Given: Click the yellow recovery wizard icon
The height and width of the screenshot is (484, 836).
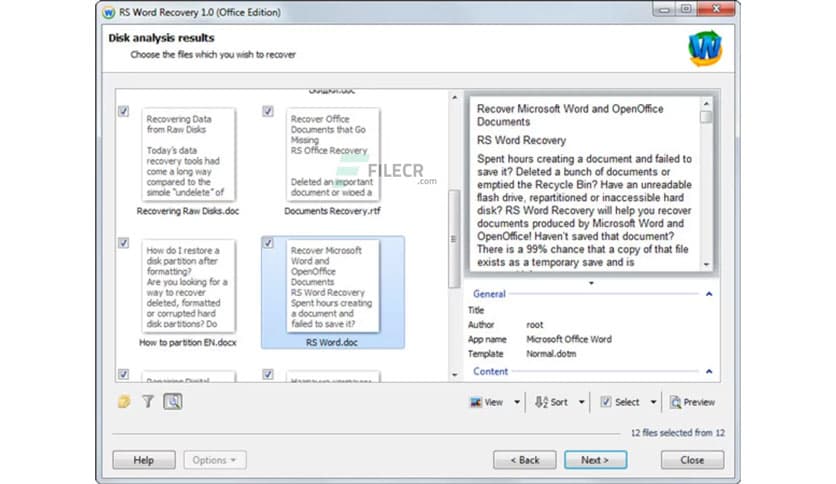Looking at the screenshot, I should pos(124,401).
